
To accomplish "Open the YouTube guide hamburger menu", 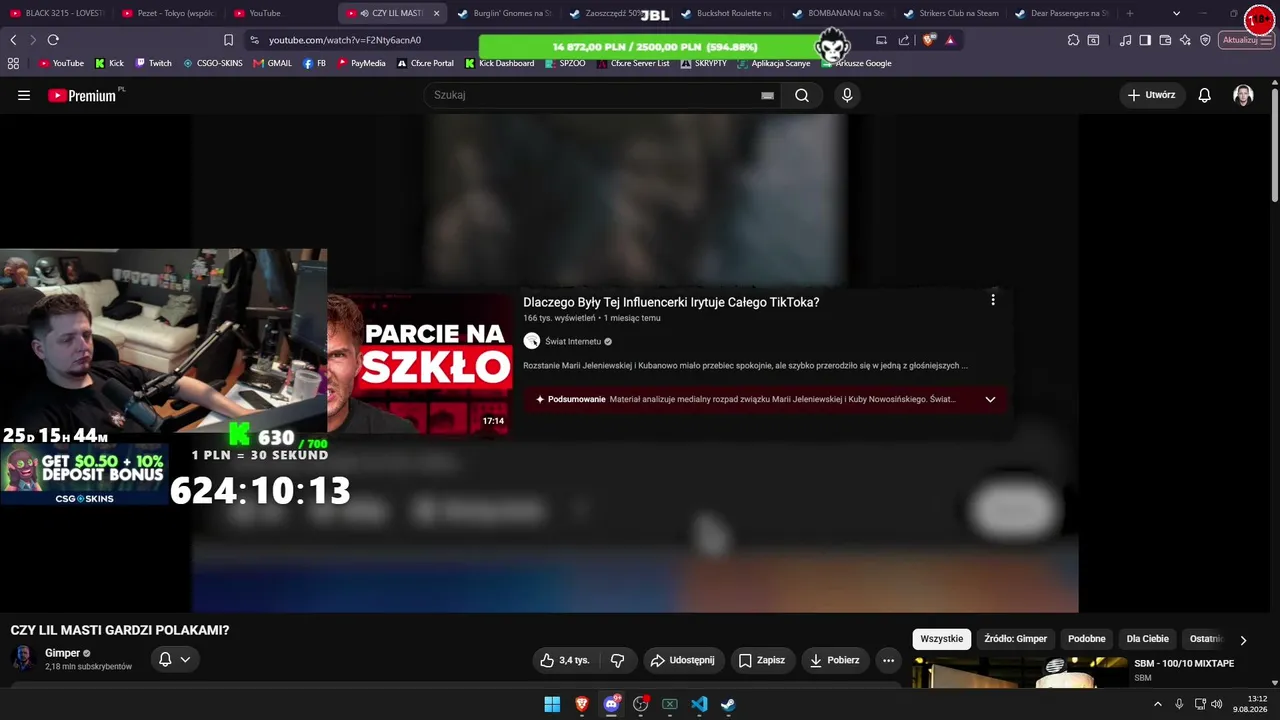I will coord(24,95).
